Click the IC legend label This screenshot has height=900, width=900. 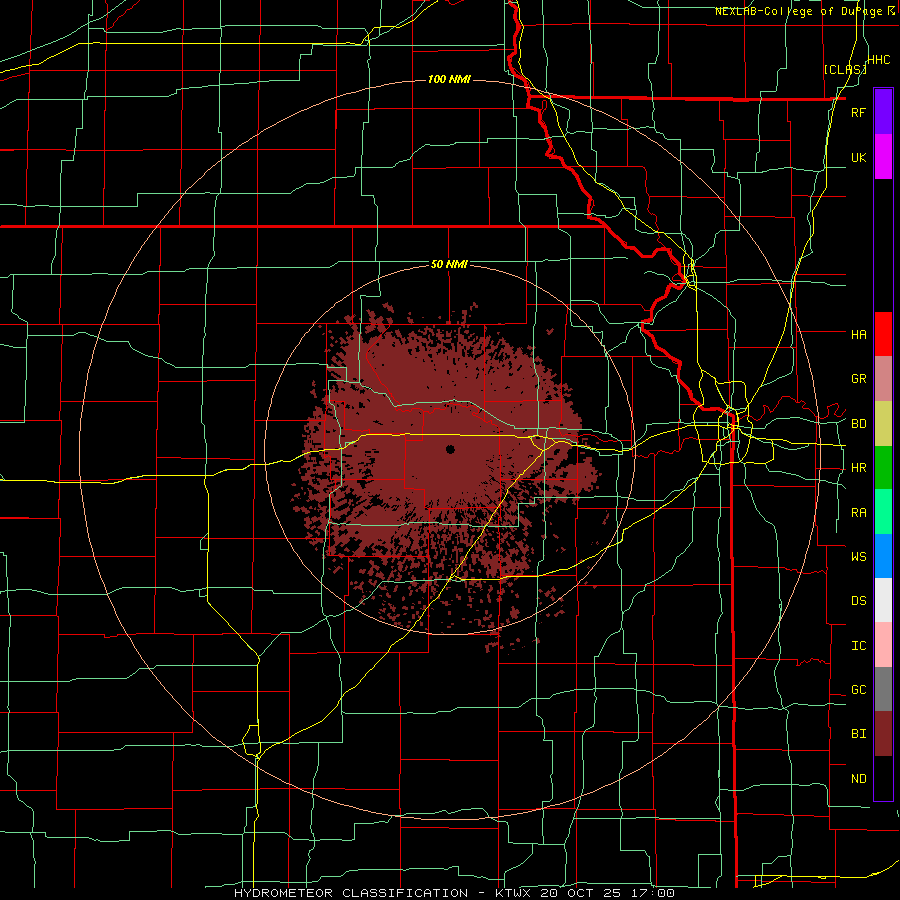coord(858,646)
